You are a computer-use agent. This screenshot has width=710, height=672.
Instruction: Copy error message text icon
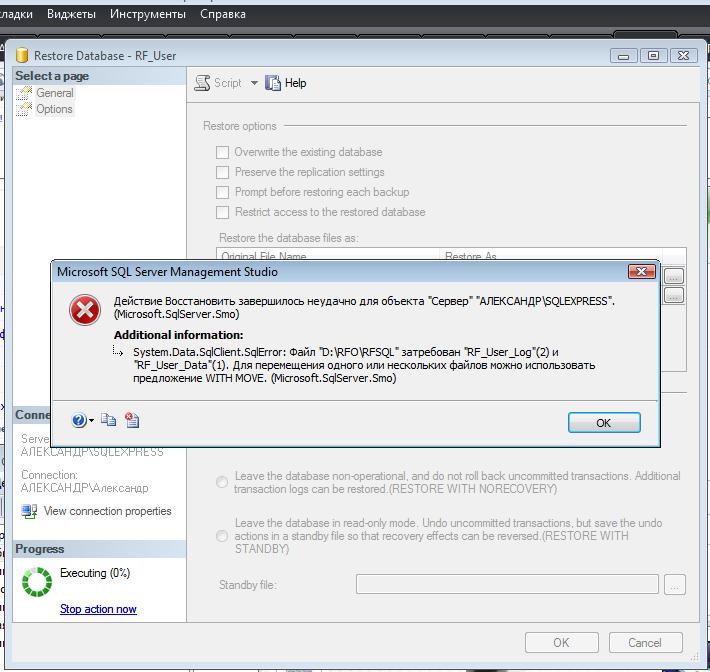coord(108,420)
